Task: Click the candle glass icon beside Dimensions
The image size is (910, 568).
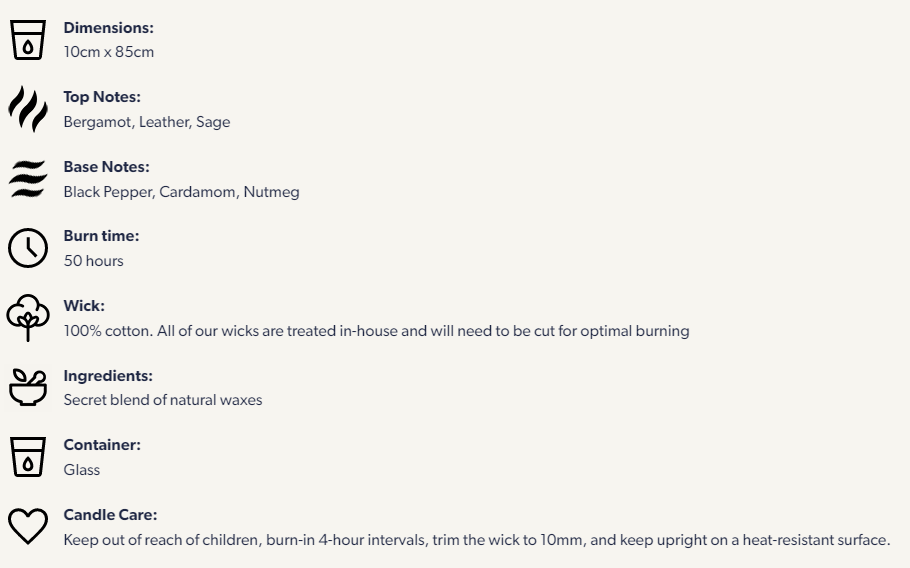Action: click(x=28, y=39)
